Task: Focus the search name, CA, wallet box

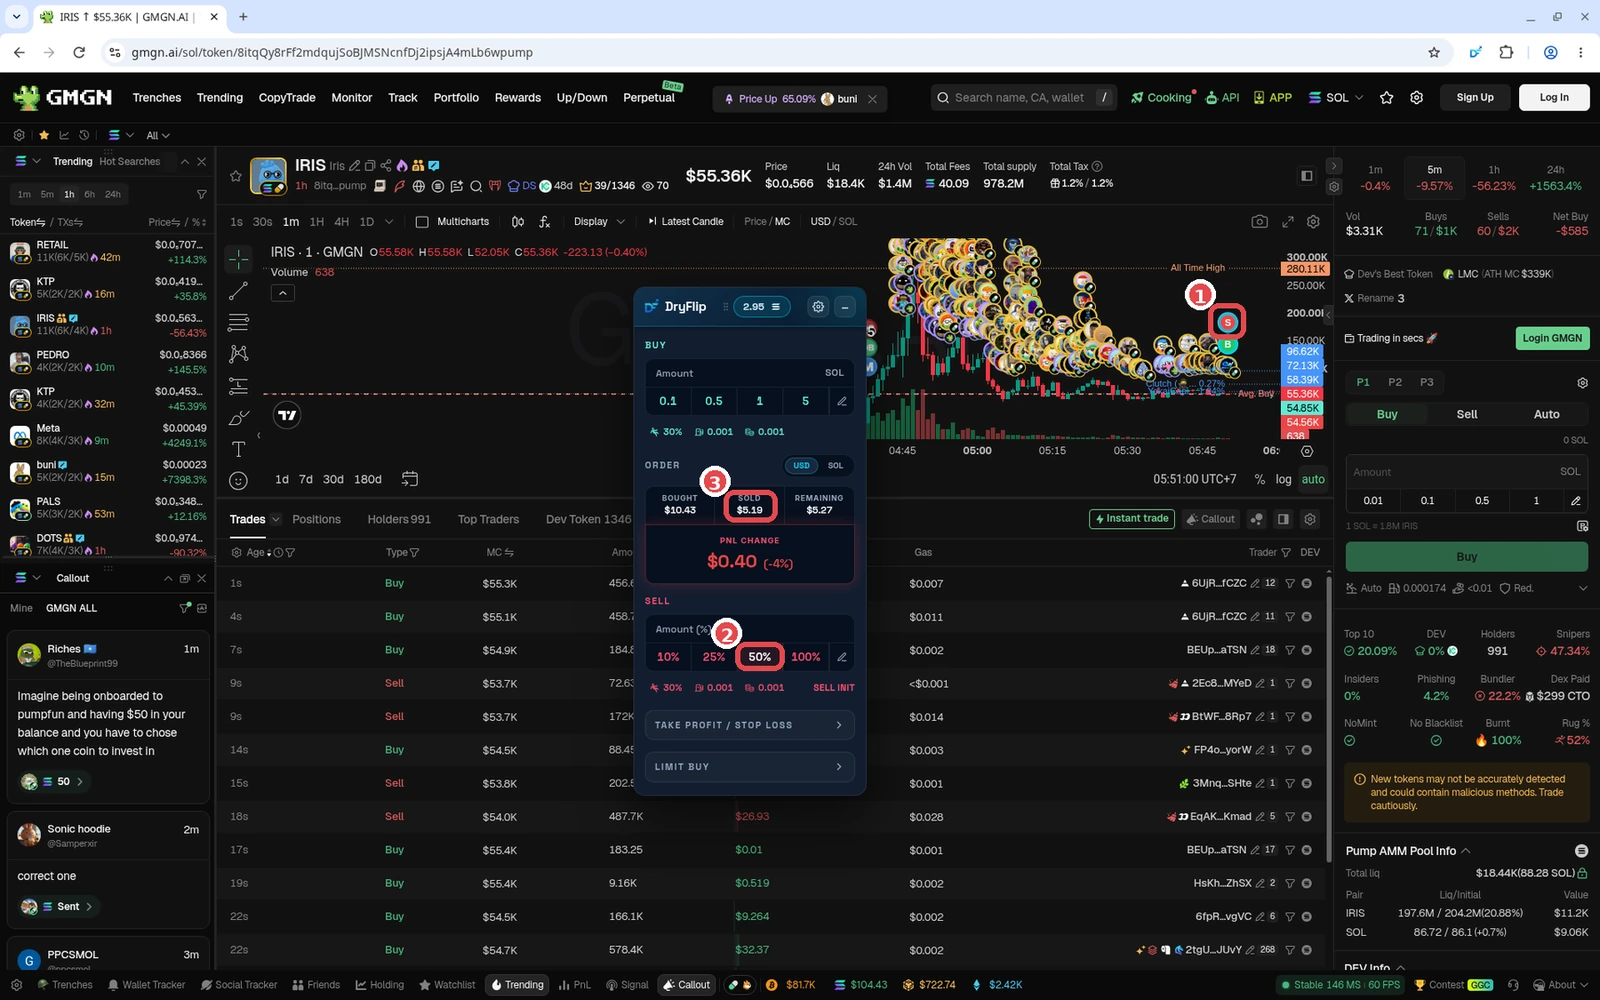Action: 1024,97
